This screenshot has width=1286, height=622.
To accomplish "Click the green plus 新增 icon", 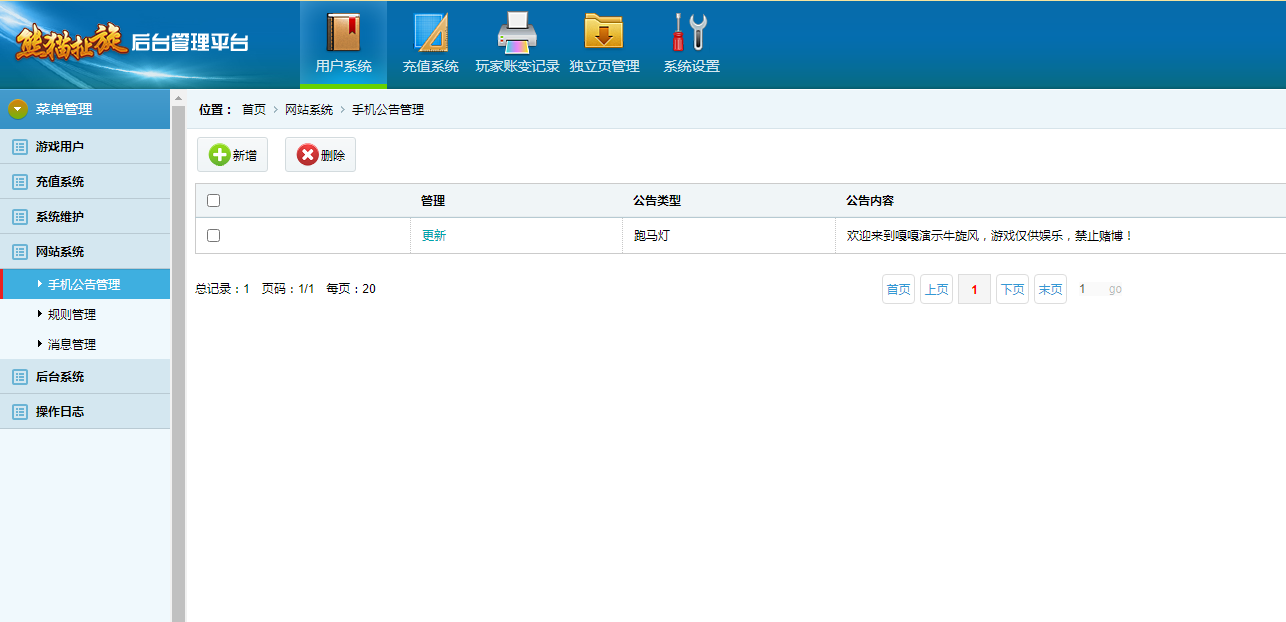I will click(x=219, y=155).
